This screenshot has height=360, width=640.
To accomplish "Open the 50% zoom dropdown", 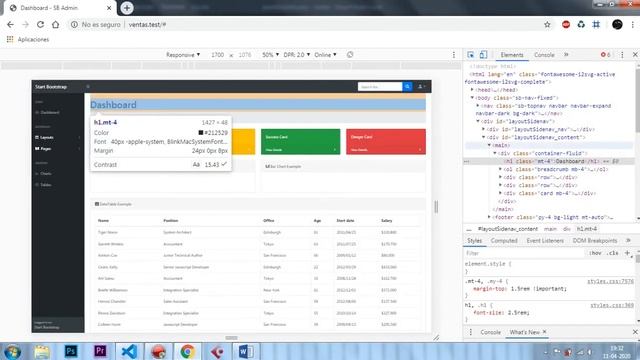I will tap(270, 55).
